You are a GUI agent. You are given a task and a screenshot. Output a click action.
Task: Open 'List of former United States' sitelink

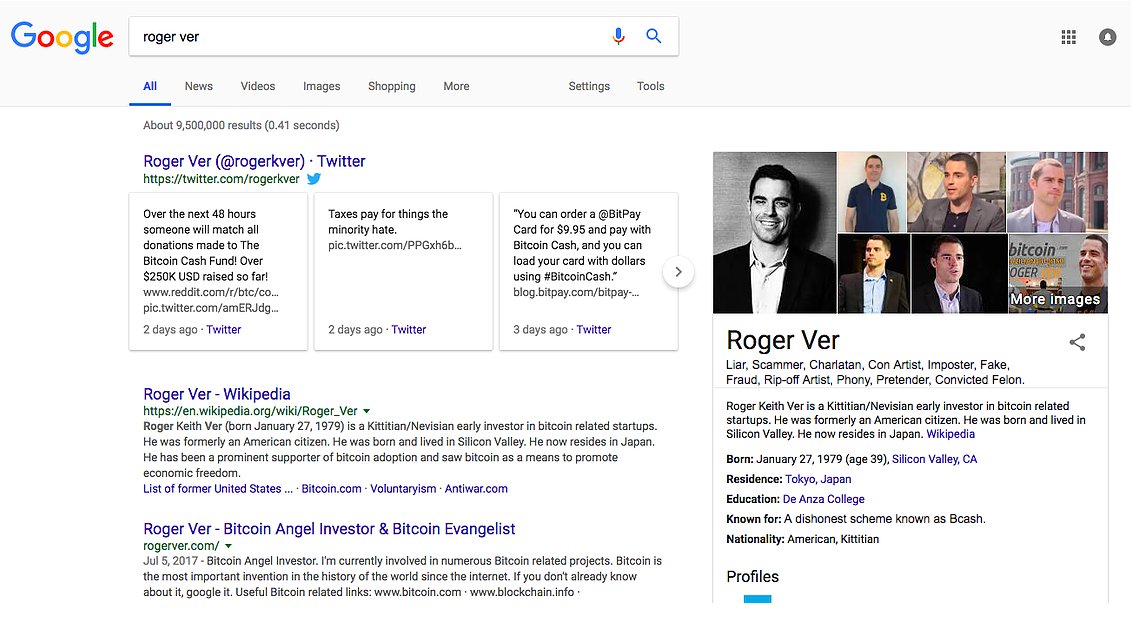(217, 489)
